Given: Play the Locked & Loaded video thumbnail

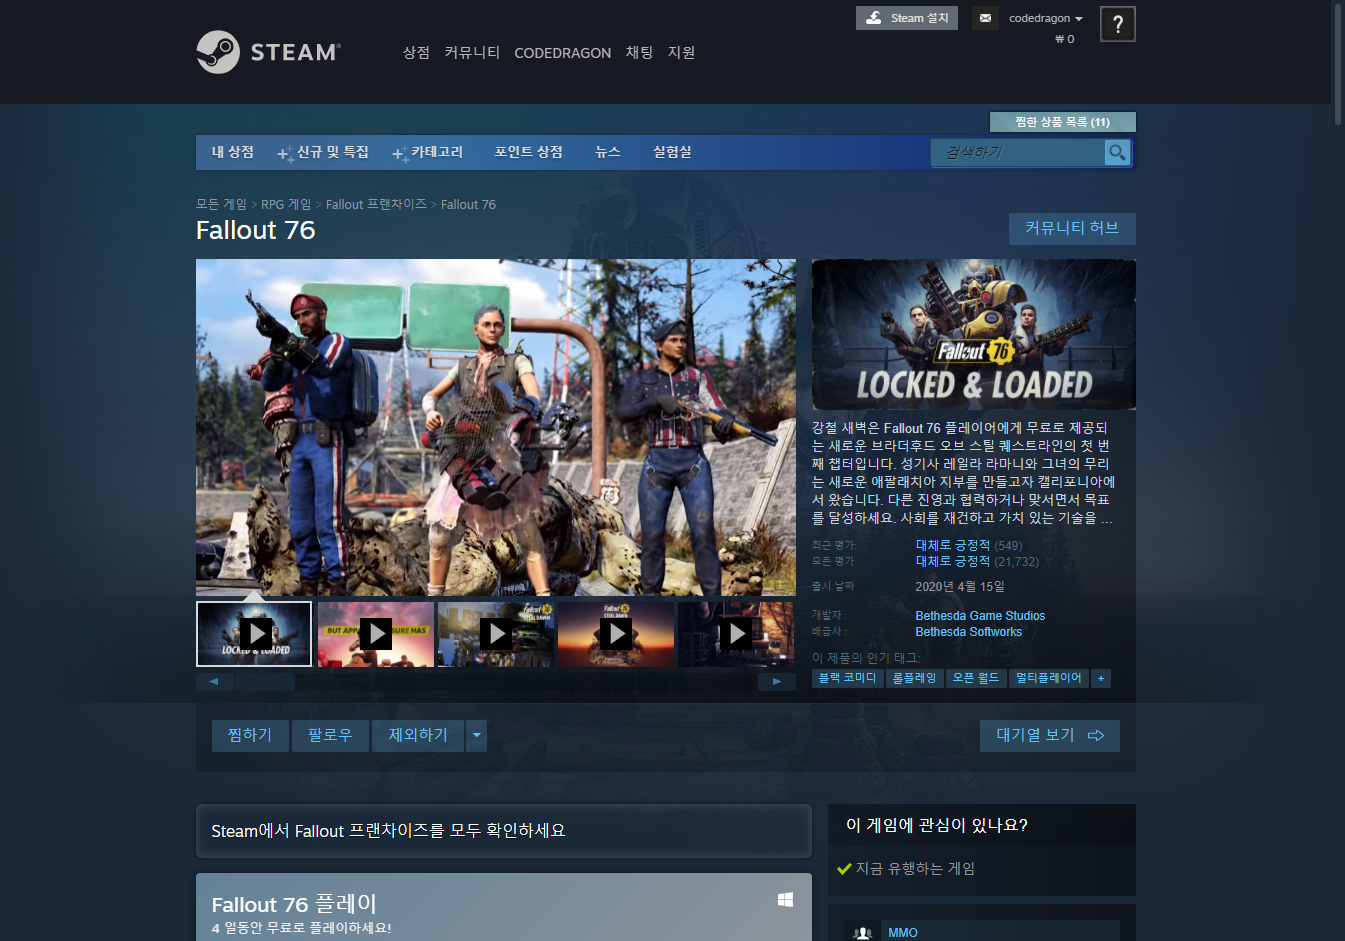Looking at the screenshot, I should coord(254,633).
